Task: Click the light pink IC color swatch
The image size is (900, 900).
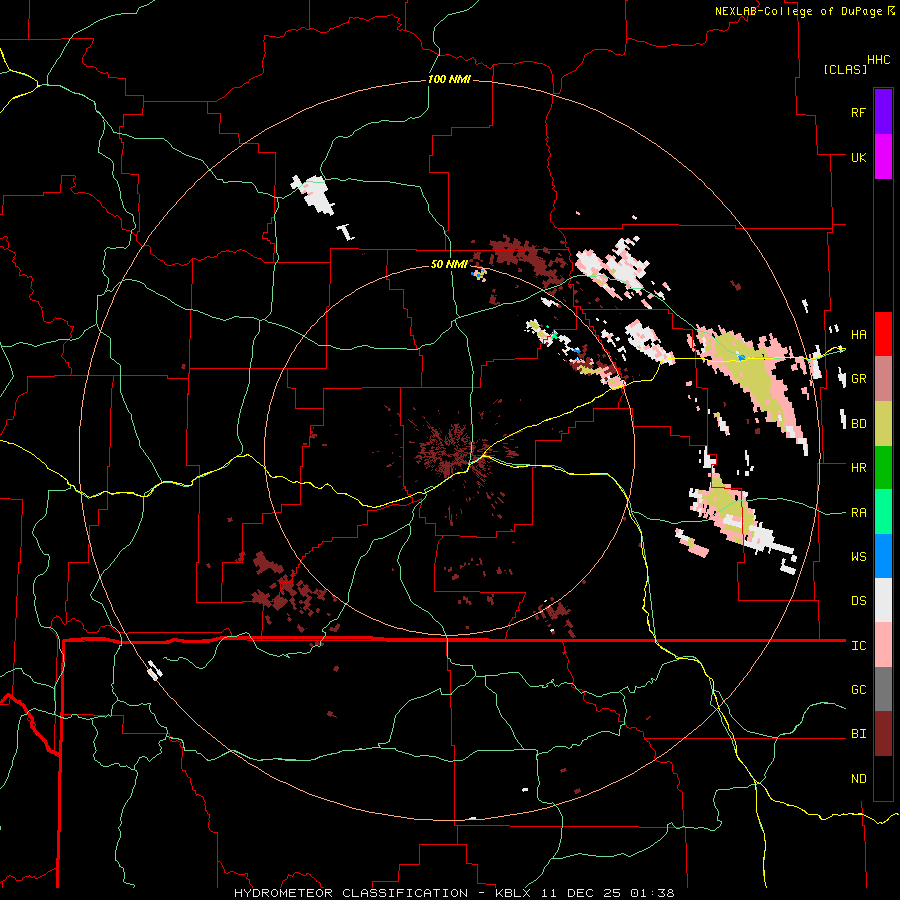Action: point(883,645)
